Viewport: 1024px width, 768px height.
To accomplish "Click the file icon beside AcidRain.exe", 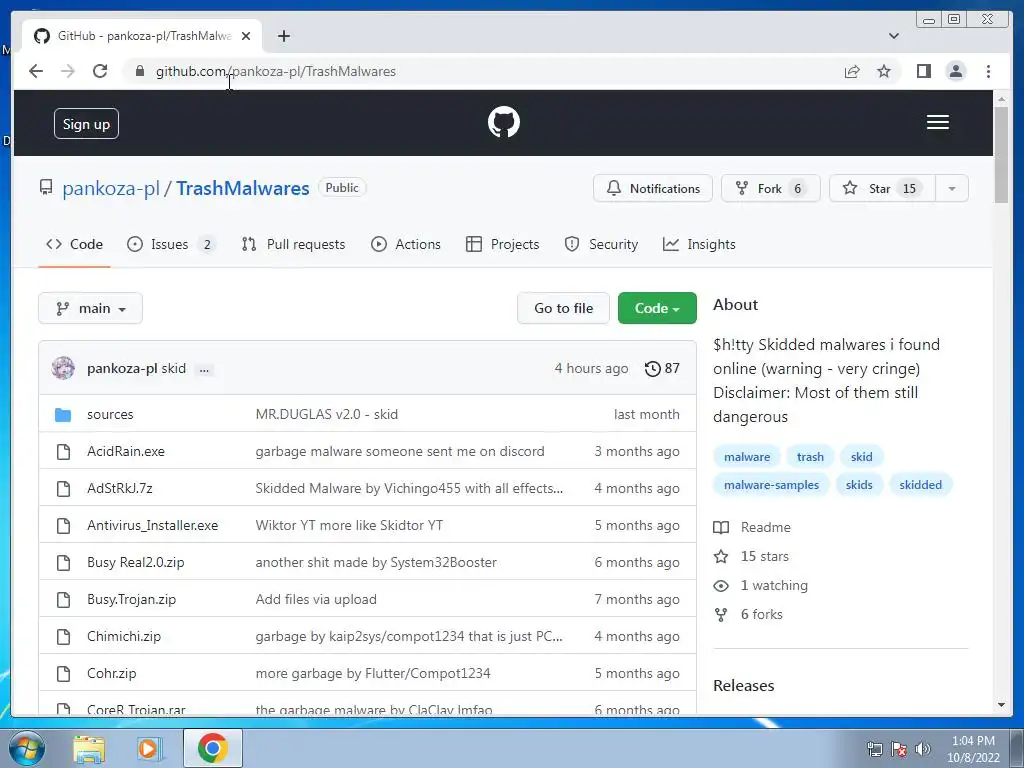I will 63,451.
